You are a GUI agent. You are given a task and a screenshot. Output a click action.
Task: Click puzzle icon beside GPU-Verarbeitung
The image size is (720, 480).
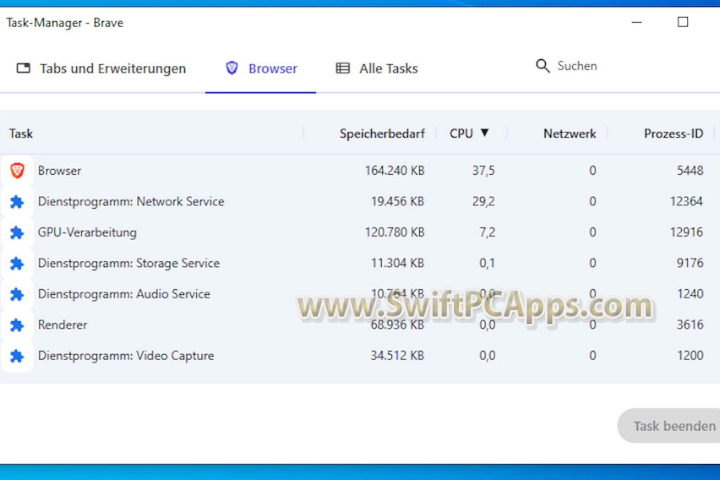[17, 232]
